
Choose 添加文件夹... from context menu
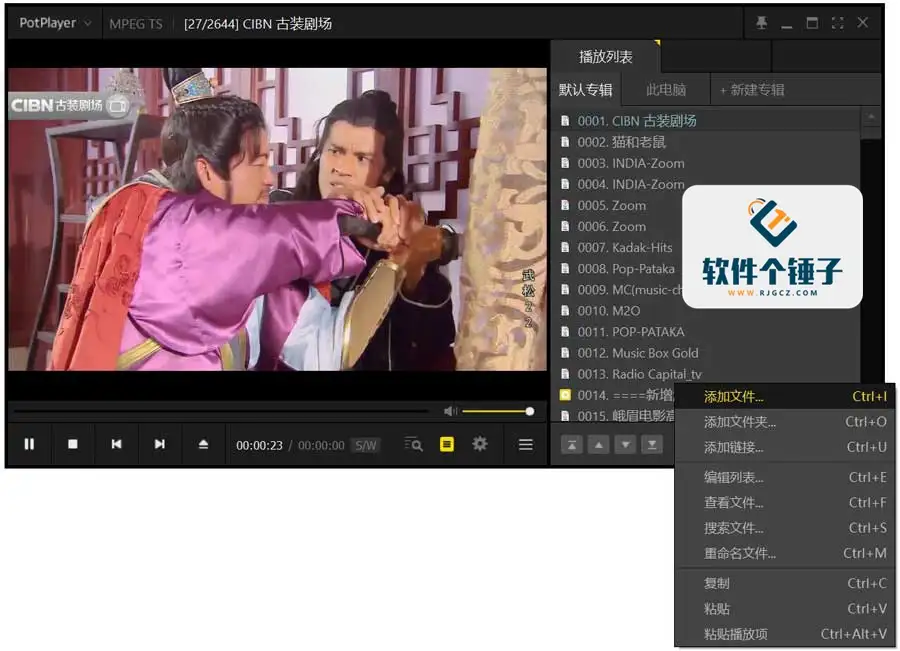pyautogui.click(x=785, y=422)
